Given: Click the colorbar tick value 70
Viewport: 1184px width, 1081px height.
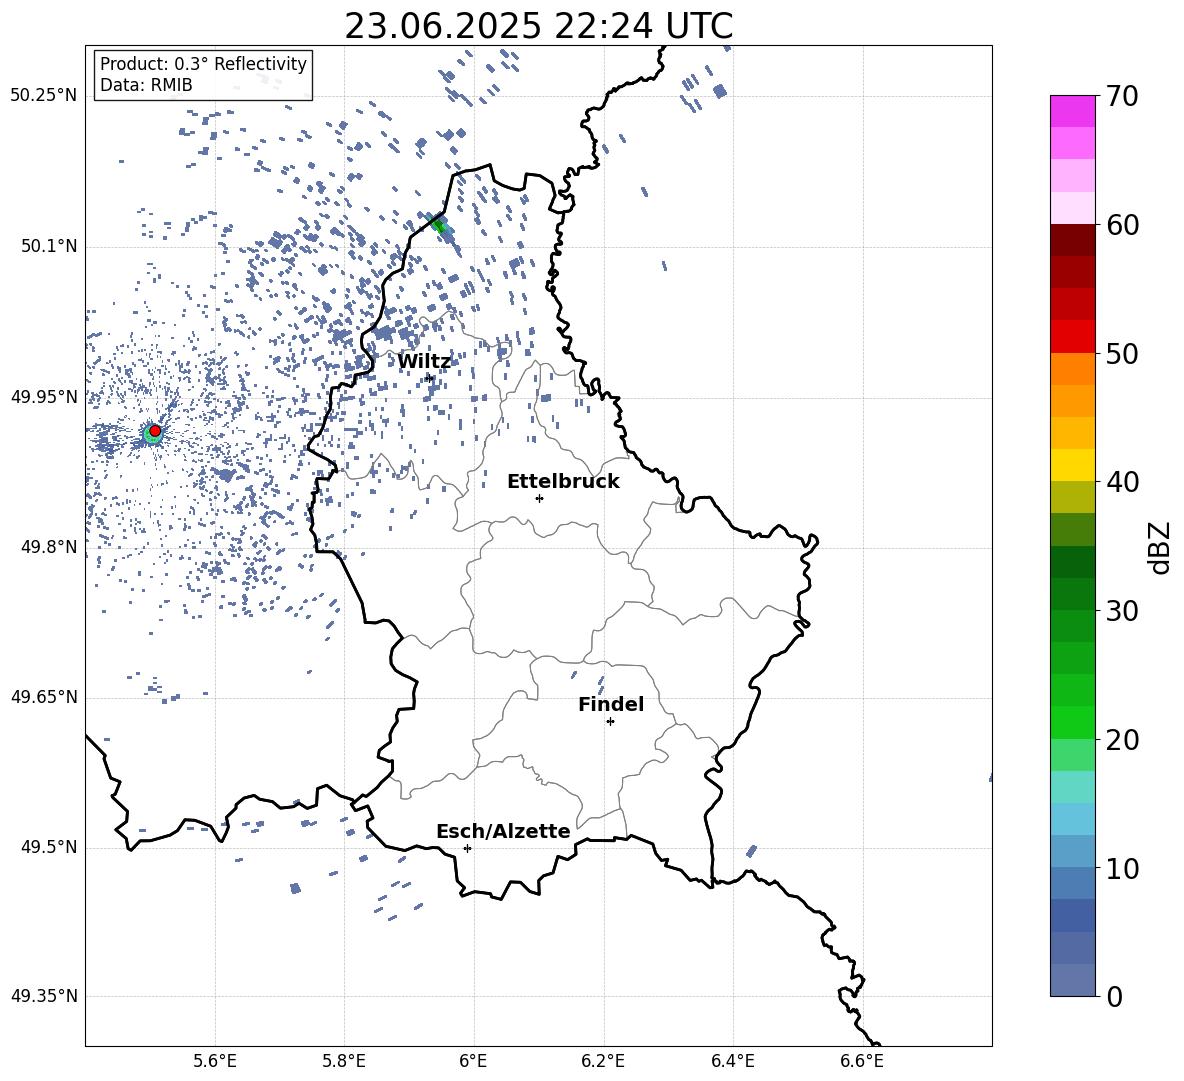Looking at the screenshot, I should pos(1122,96).
